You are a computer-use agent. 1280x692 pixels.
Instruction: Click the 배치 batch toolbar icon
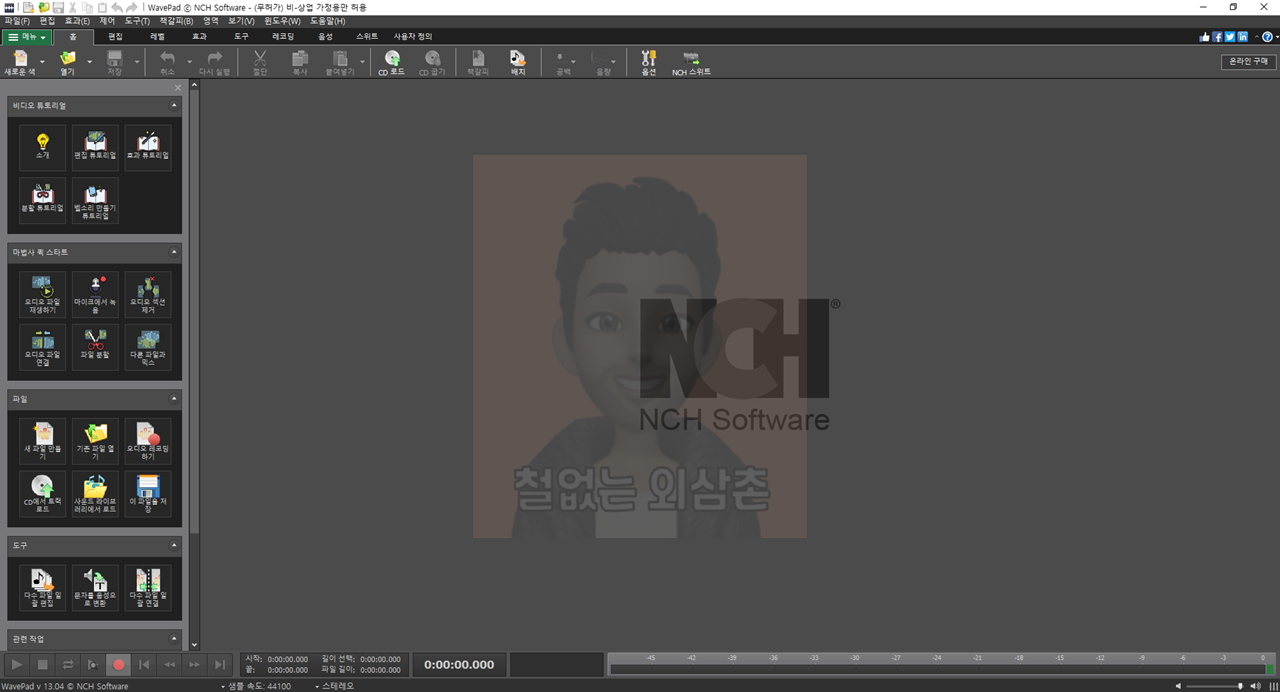pos(518,63)
